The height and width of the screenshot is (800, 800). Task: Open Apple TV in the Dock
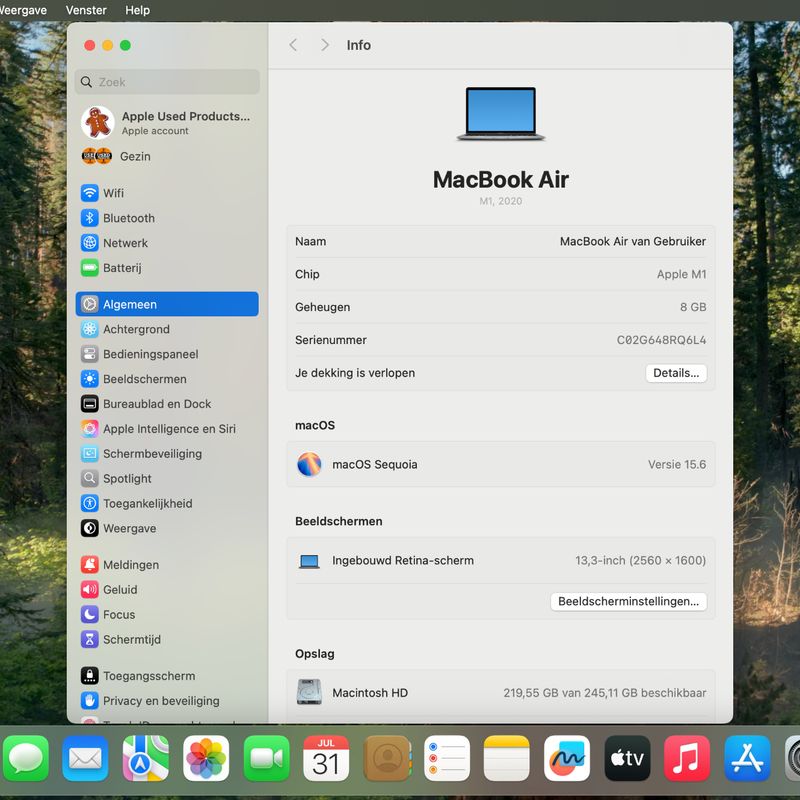(627, 759)
